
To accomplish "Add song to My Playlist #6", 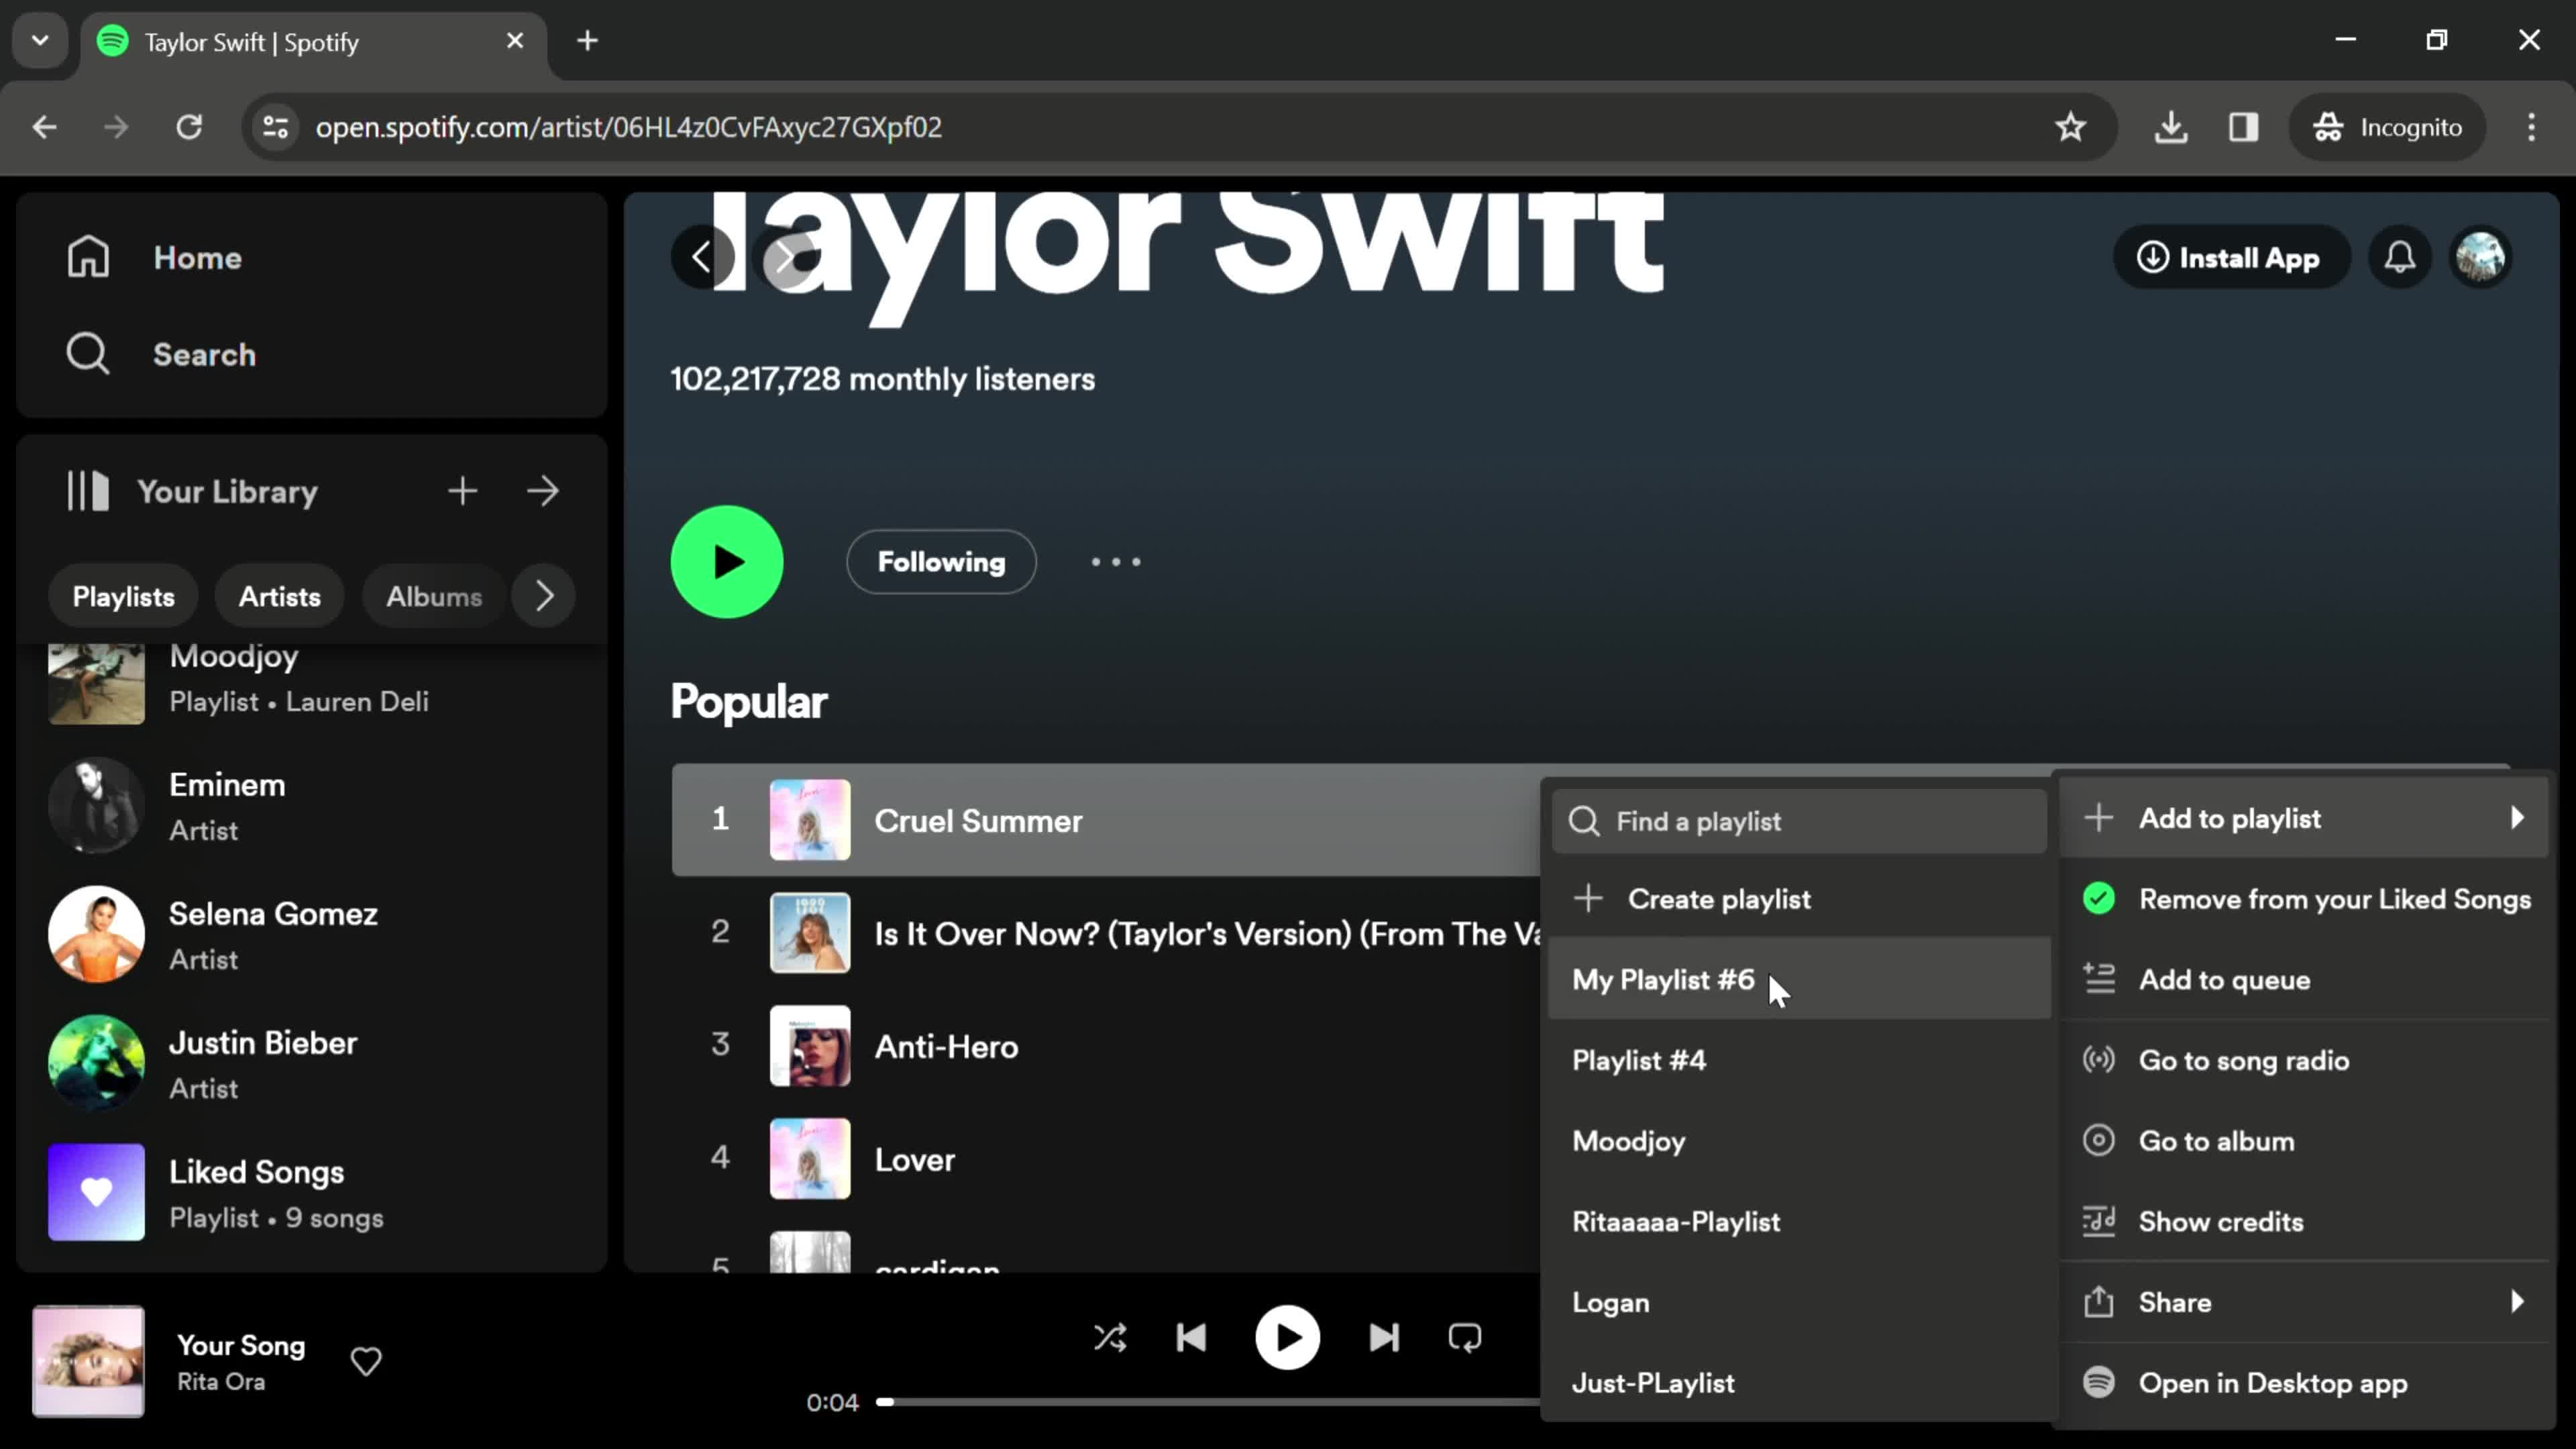I will (1799, 979).
